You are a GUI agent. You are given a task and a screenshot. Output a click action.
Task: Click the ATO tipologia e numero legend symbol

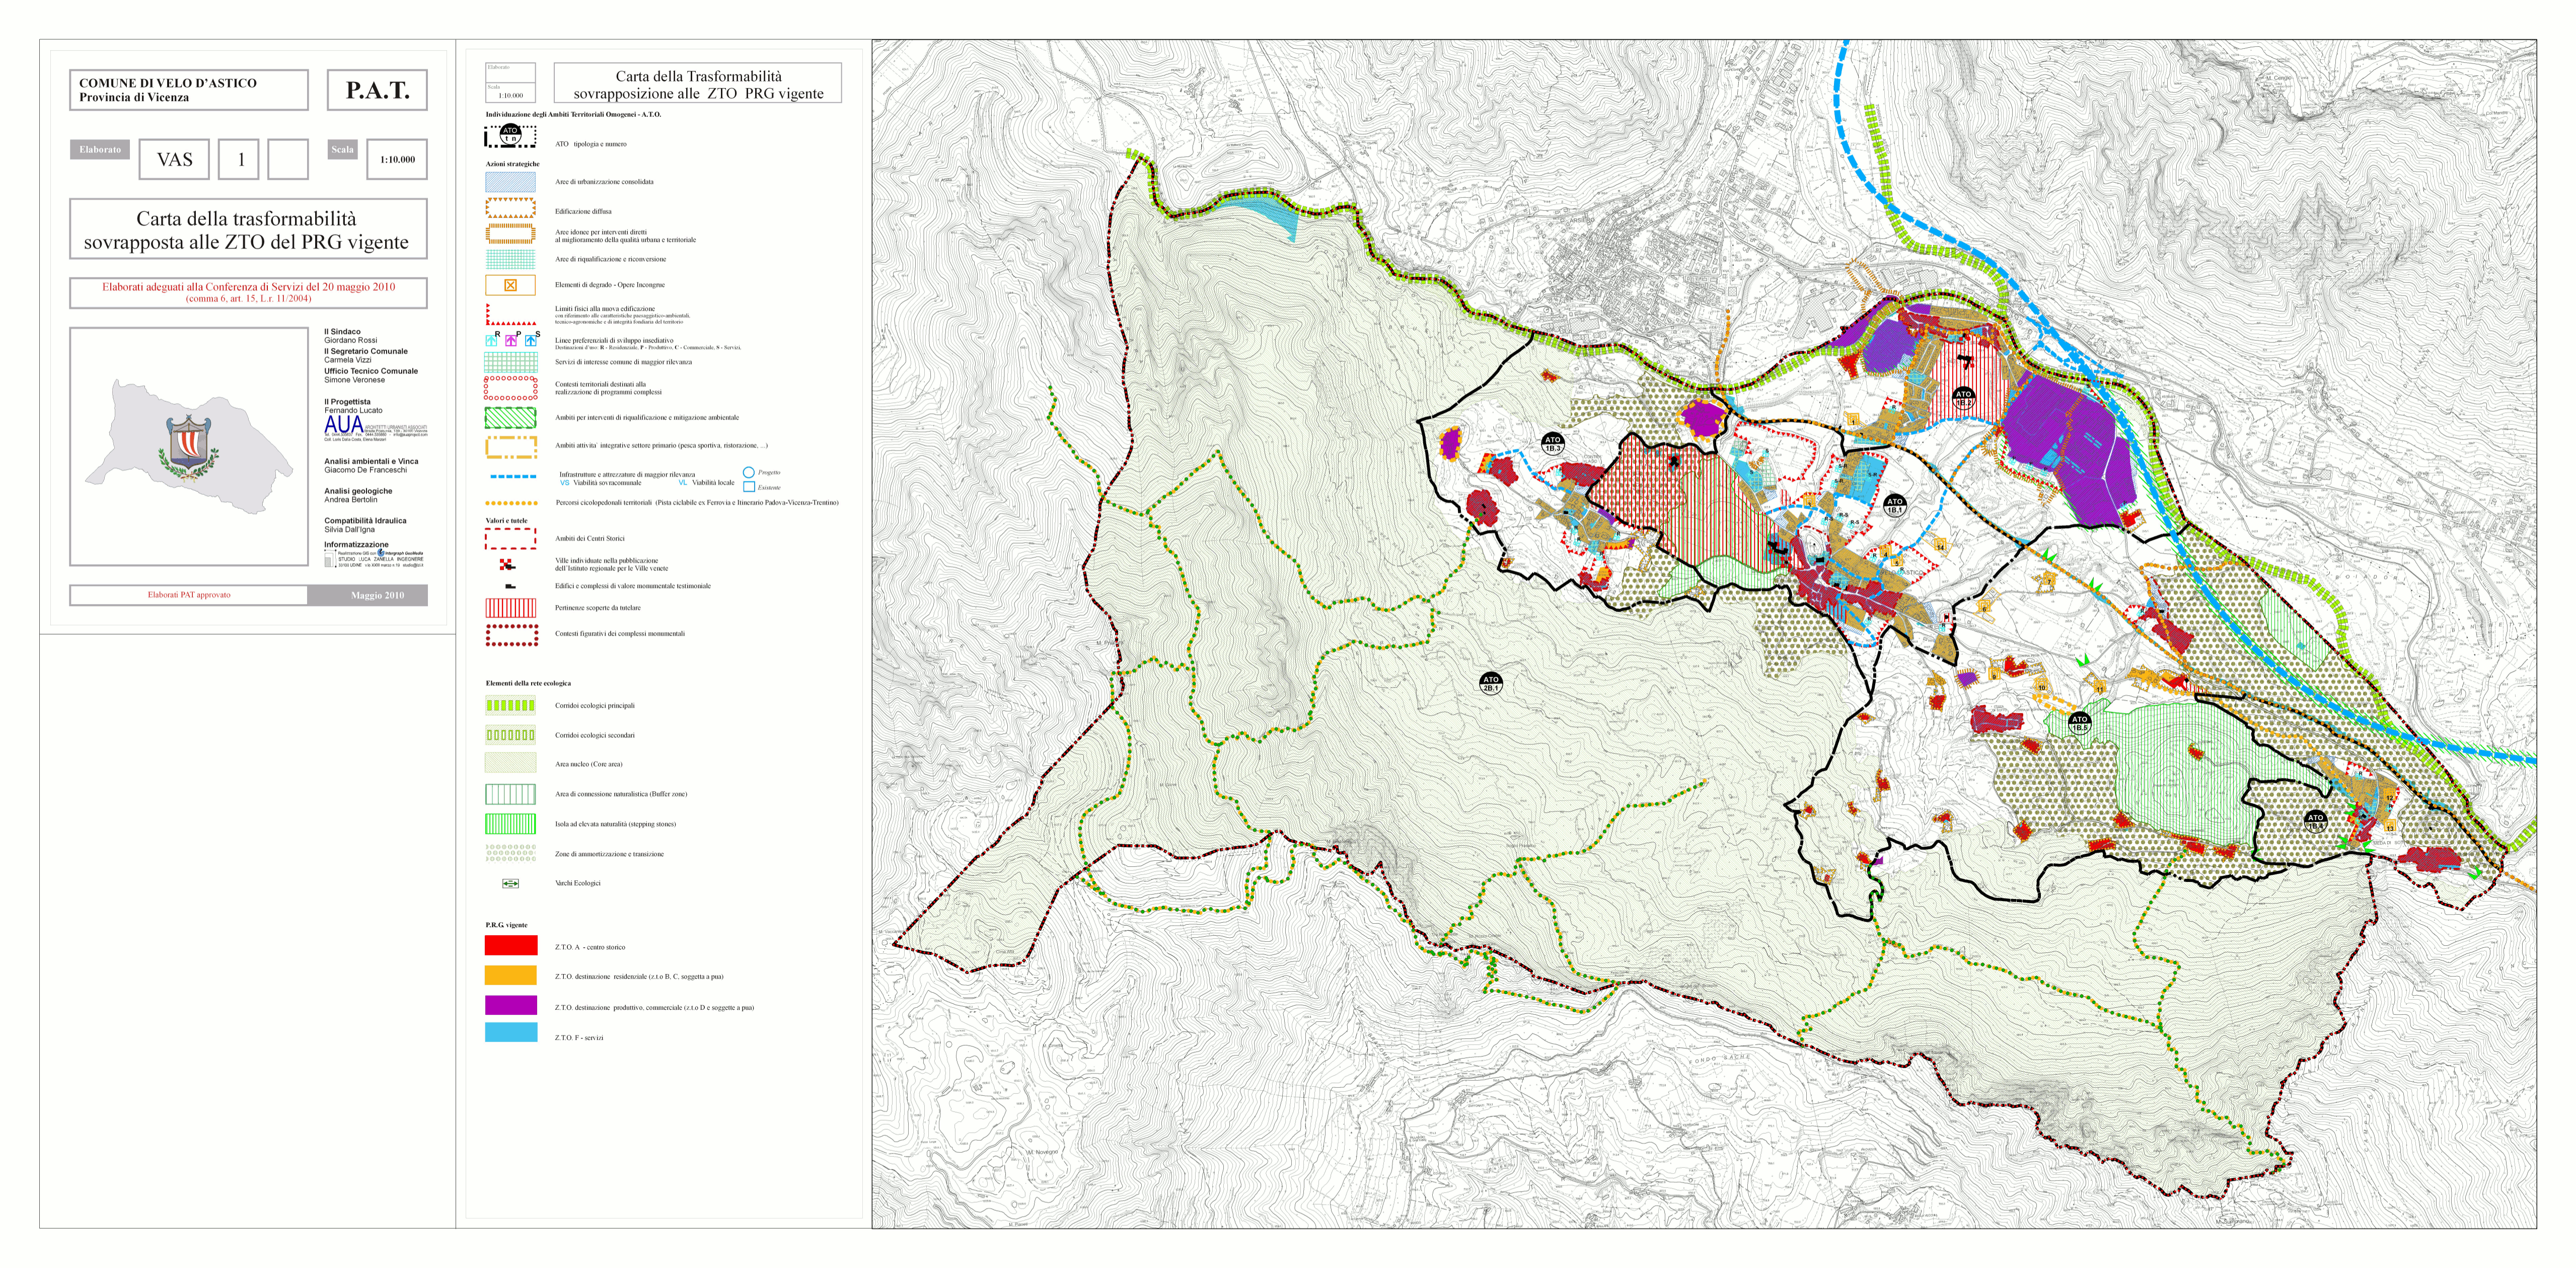click(510, 136)
